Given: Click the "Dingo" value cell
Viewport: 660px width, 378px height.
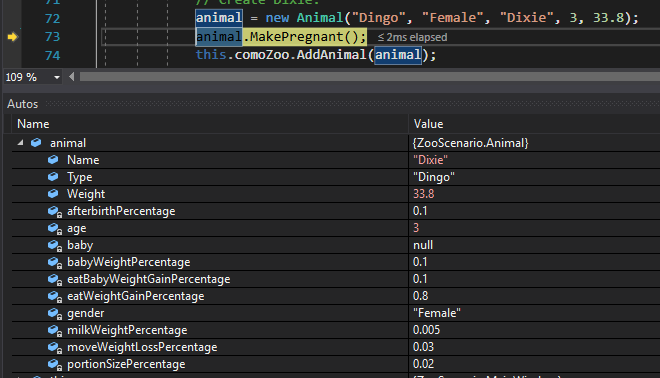Looking at the screenshot, I should pos(434,177).
